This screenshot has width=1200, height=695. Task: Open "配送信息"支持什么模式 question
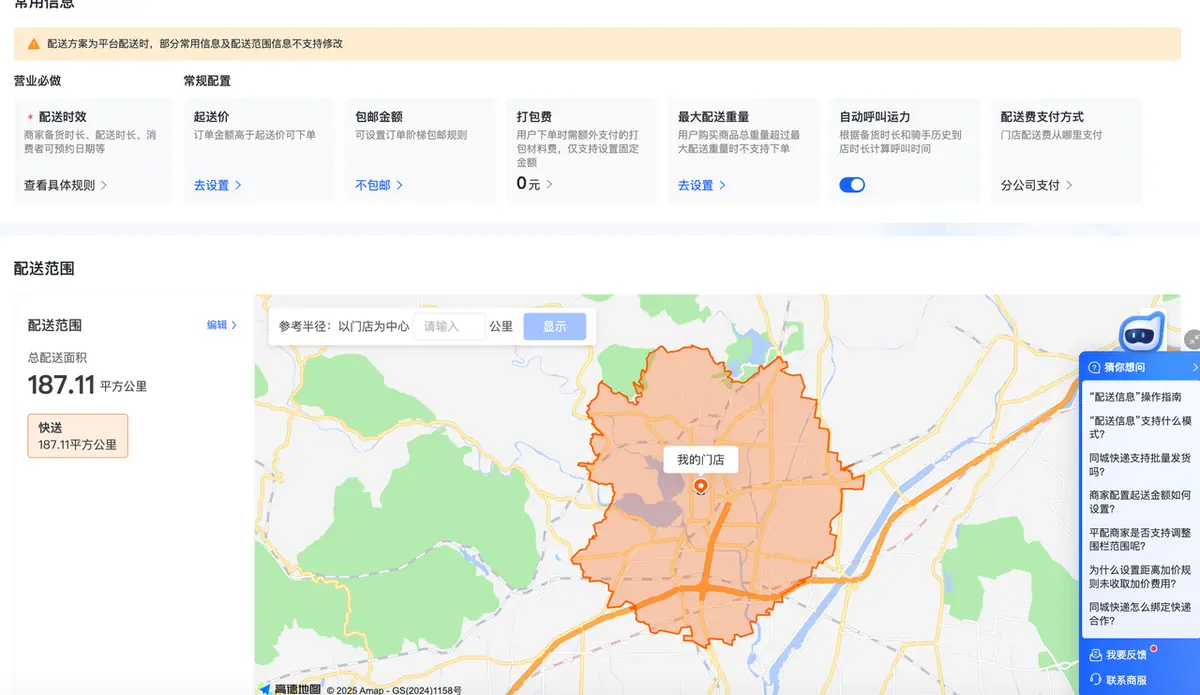point(1140,428)
